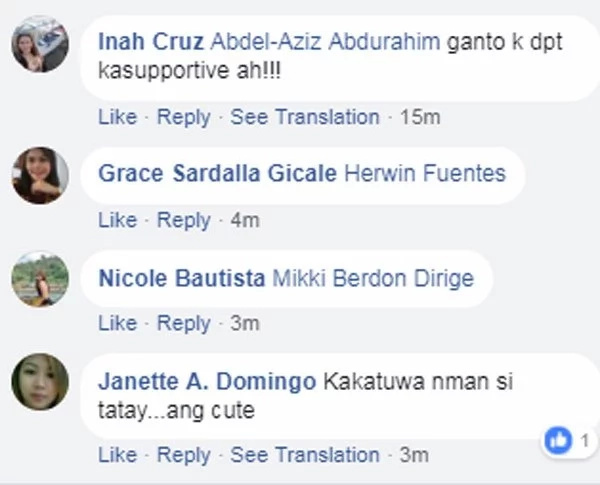Open Nicole Bautista's profile photo
Viewport: 600px width, 485px height.
40,279
